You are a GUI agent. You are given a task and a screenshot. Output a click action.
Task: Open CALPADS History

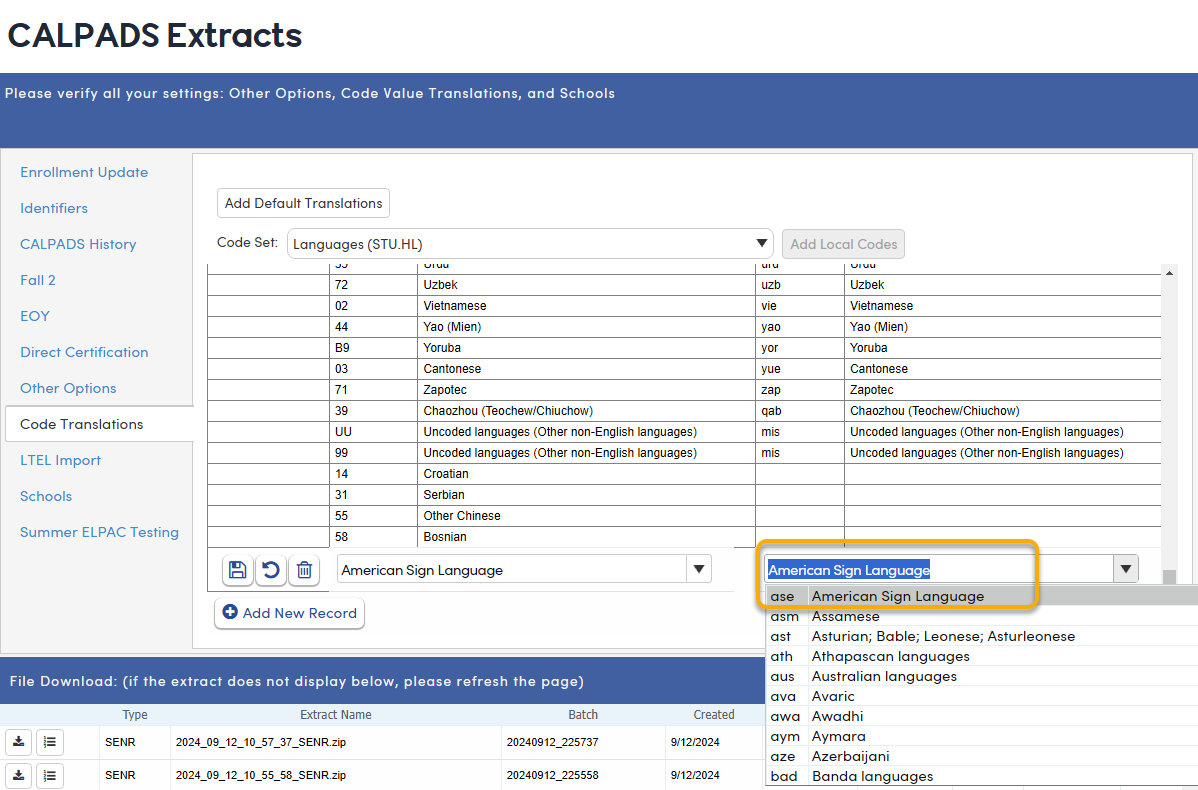pos(78,244)
